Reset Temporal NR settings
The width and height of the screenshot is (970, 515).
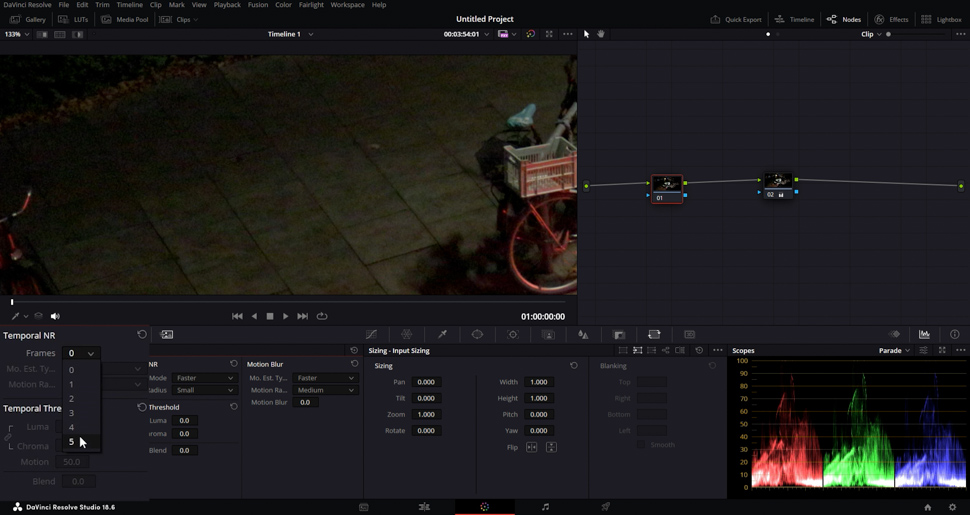click(x=142, y=334)
